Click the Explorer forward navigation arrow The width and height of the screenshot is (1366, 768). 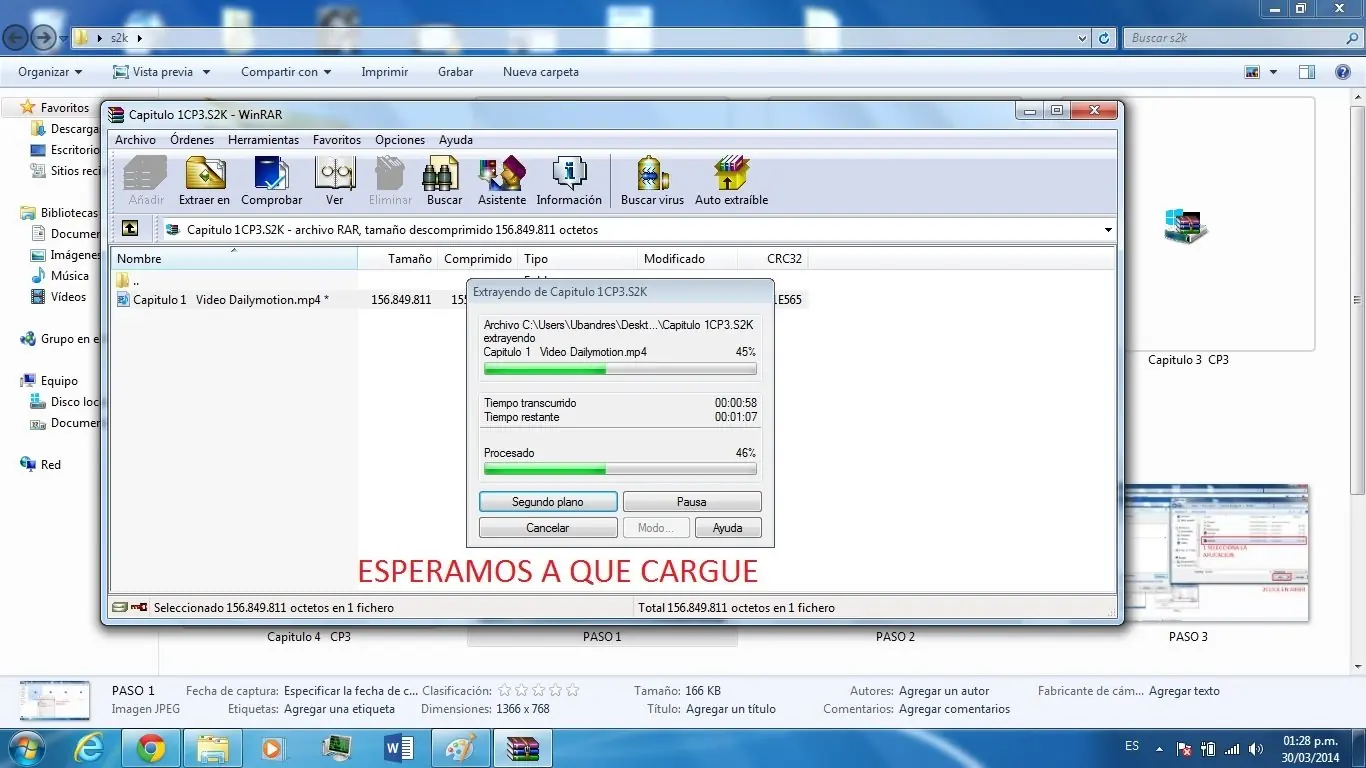(x=43, y=38)
